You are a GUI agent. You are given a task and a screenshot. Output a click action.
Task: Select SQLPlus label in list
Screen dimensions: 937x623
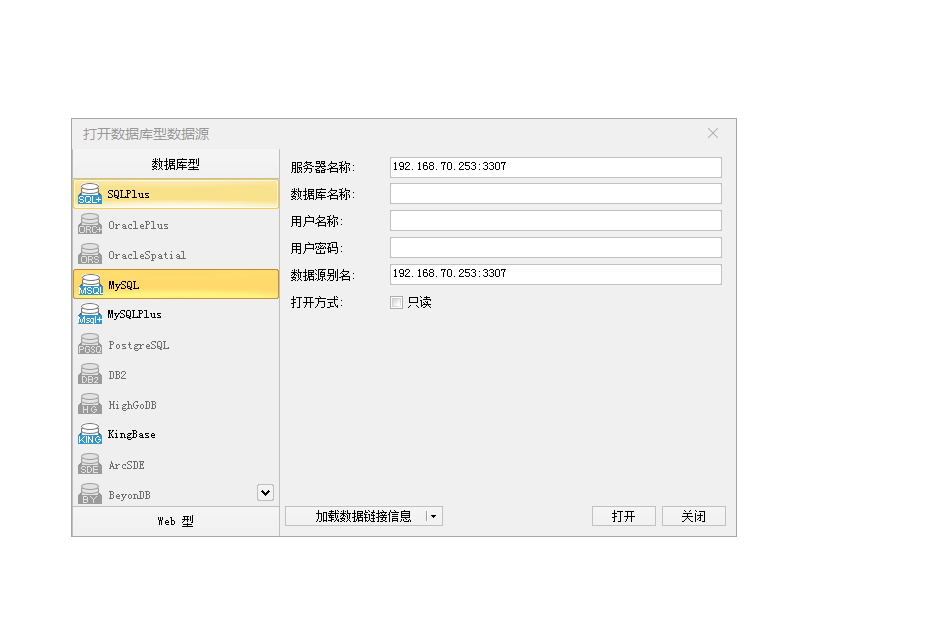pos(128,195)
